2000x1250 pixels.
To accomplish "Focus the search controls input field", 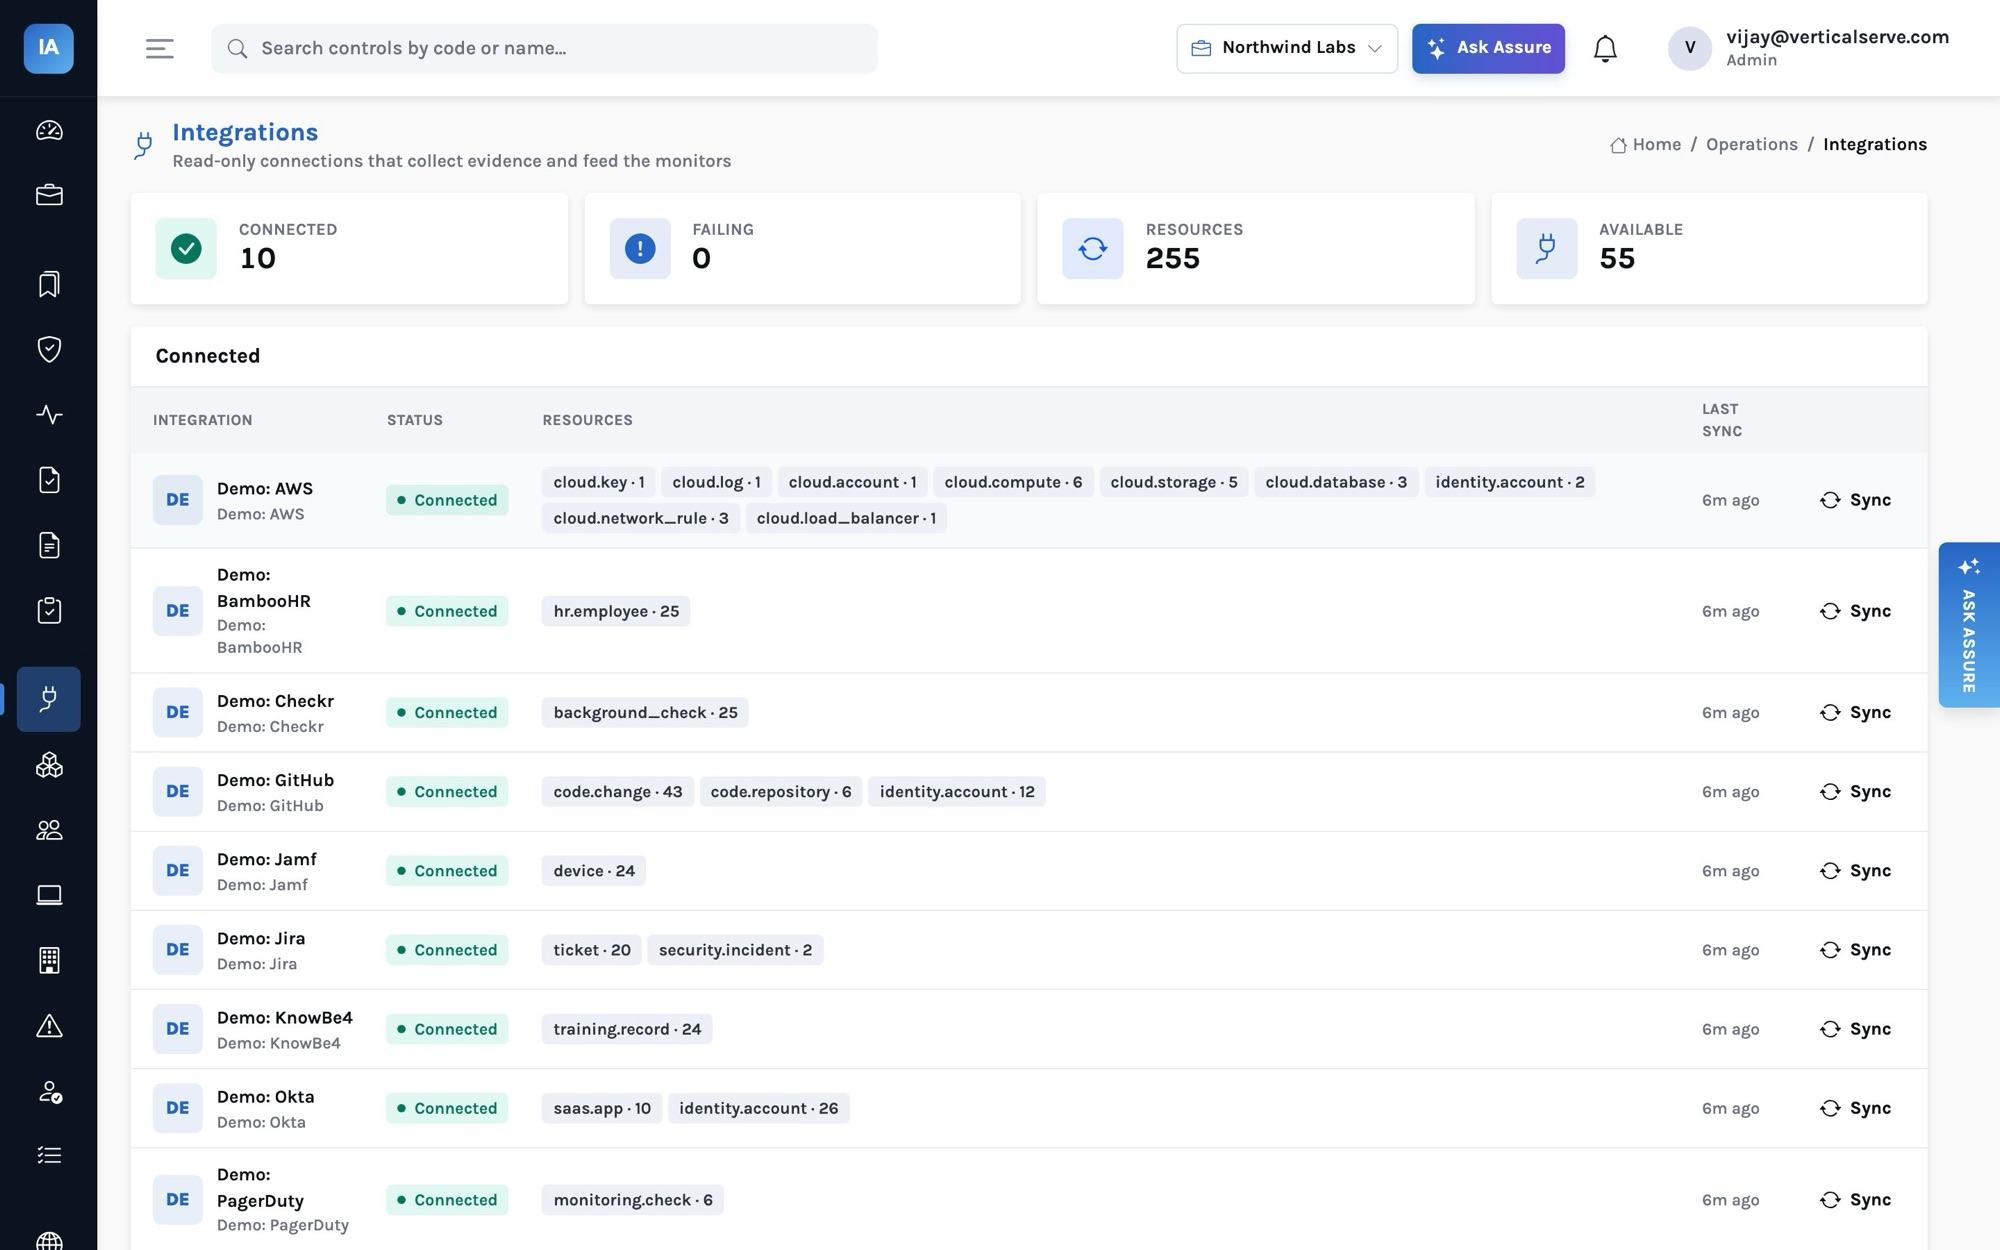I will [x=544, y=48].
